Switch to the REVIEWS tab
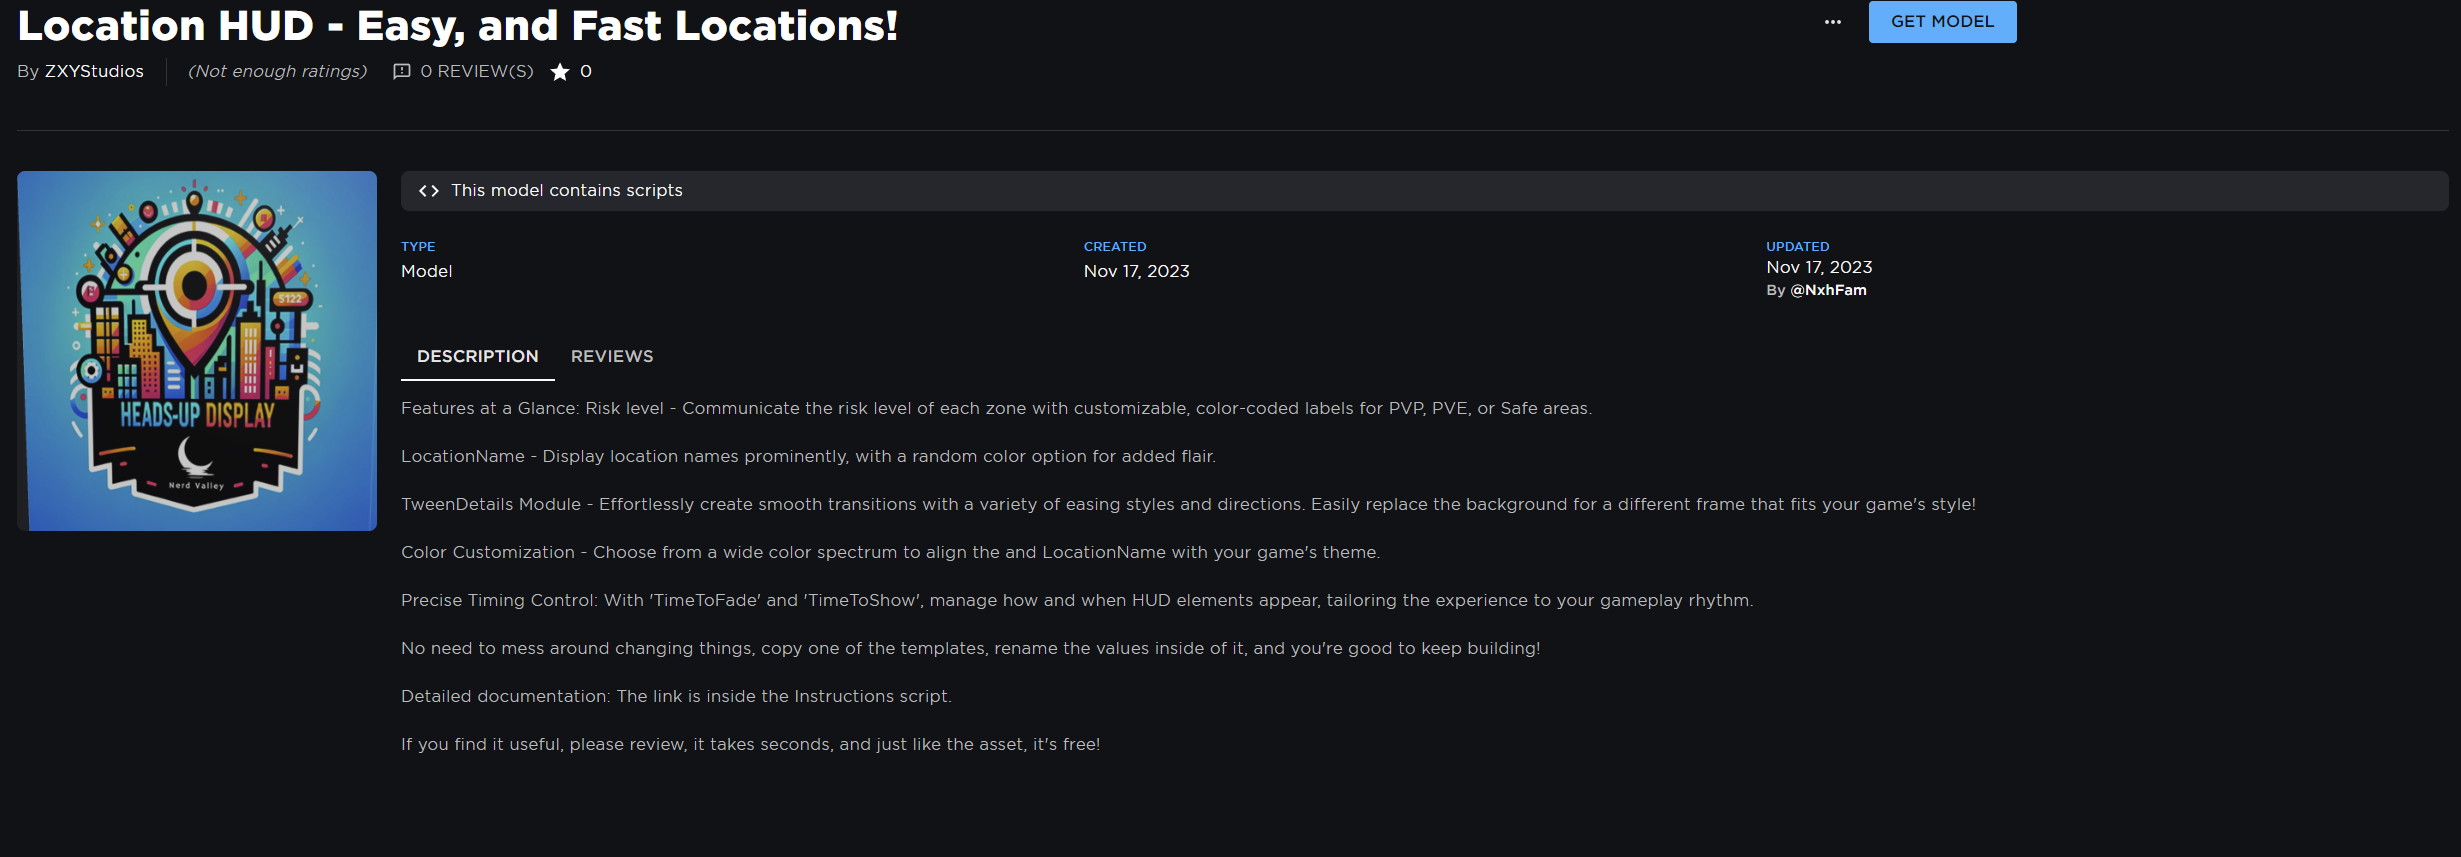This screenshot has height=857, width=2461. pyautogui.click(x=612, y=357)
